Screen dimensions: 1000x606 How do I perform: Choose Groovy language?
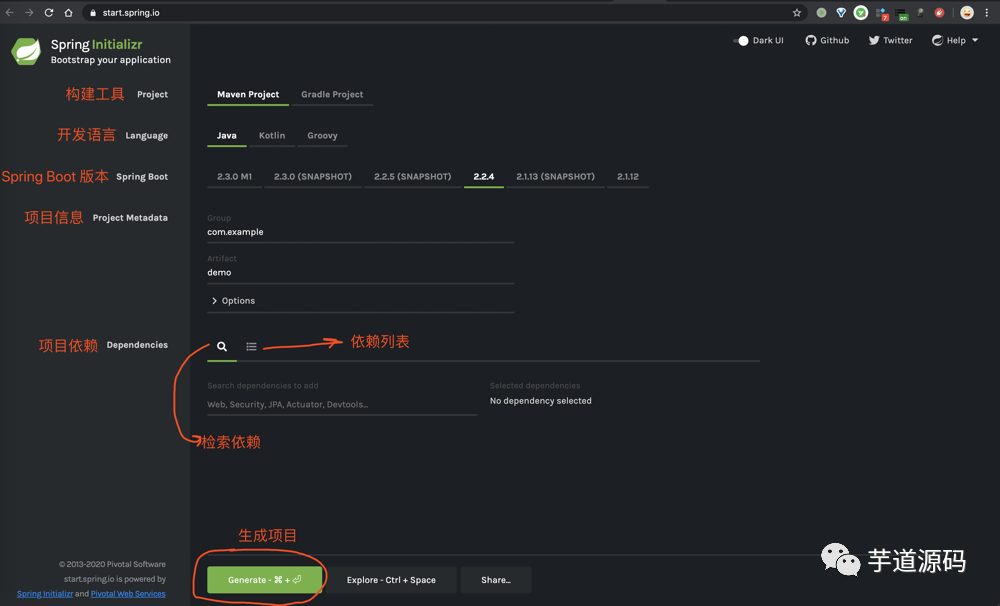[x=322, y=135]
